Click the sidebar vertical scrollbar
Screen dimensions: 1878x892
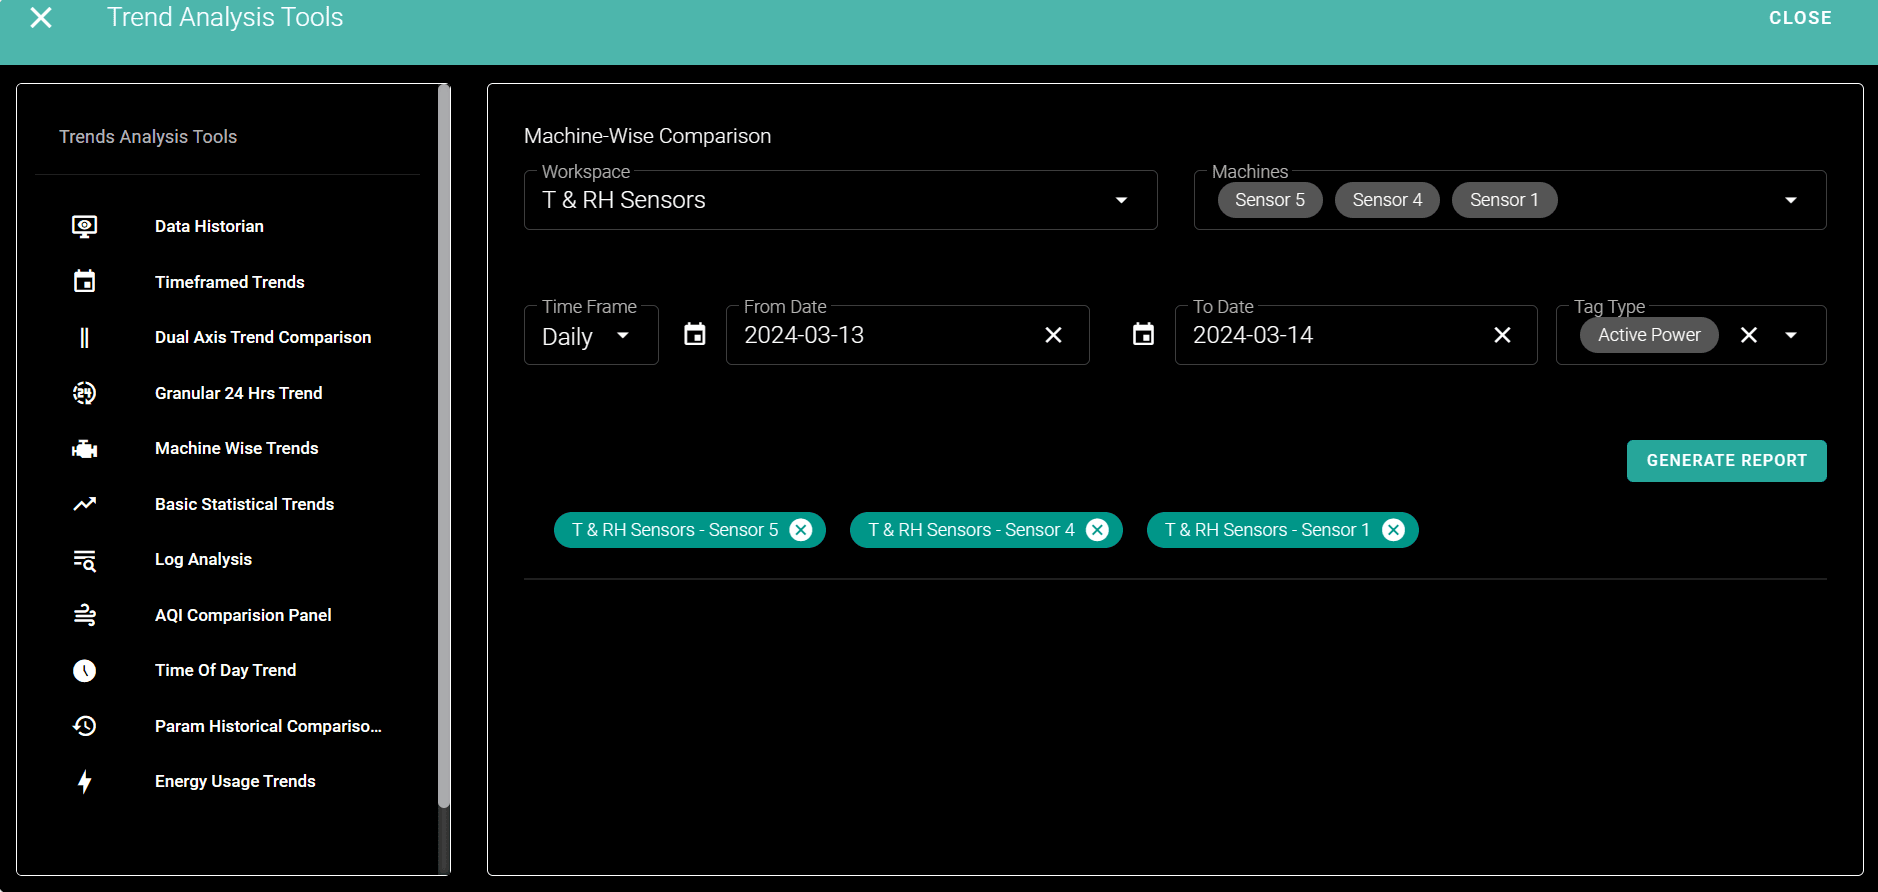[x=444, y=450]
